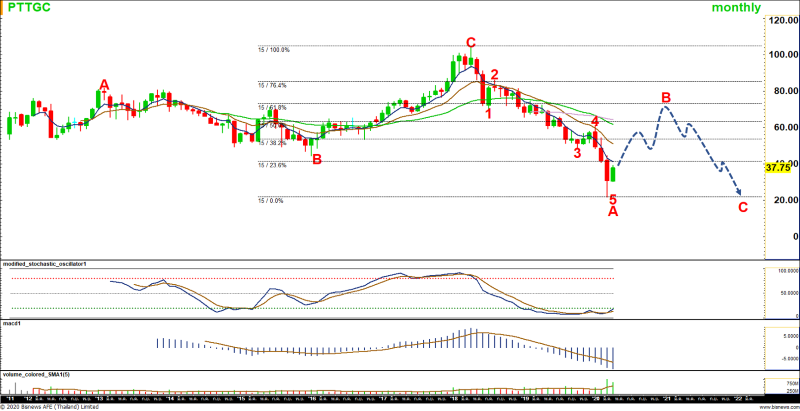Select the Fibonacci 76.4% level label
This screenshot has height=411, width=800.
[273, 85]
